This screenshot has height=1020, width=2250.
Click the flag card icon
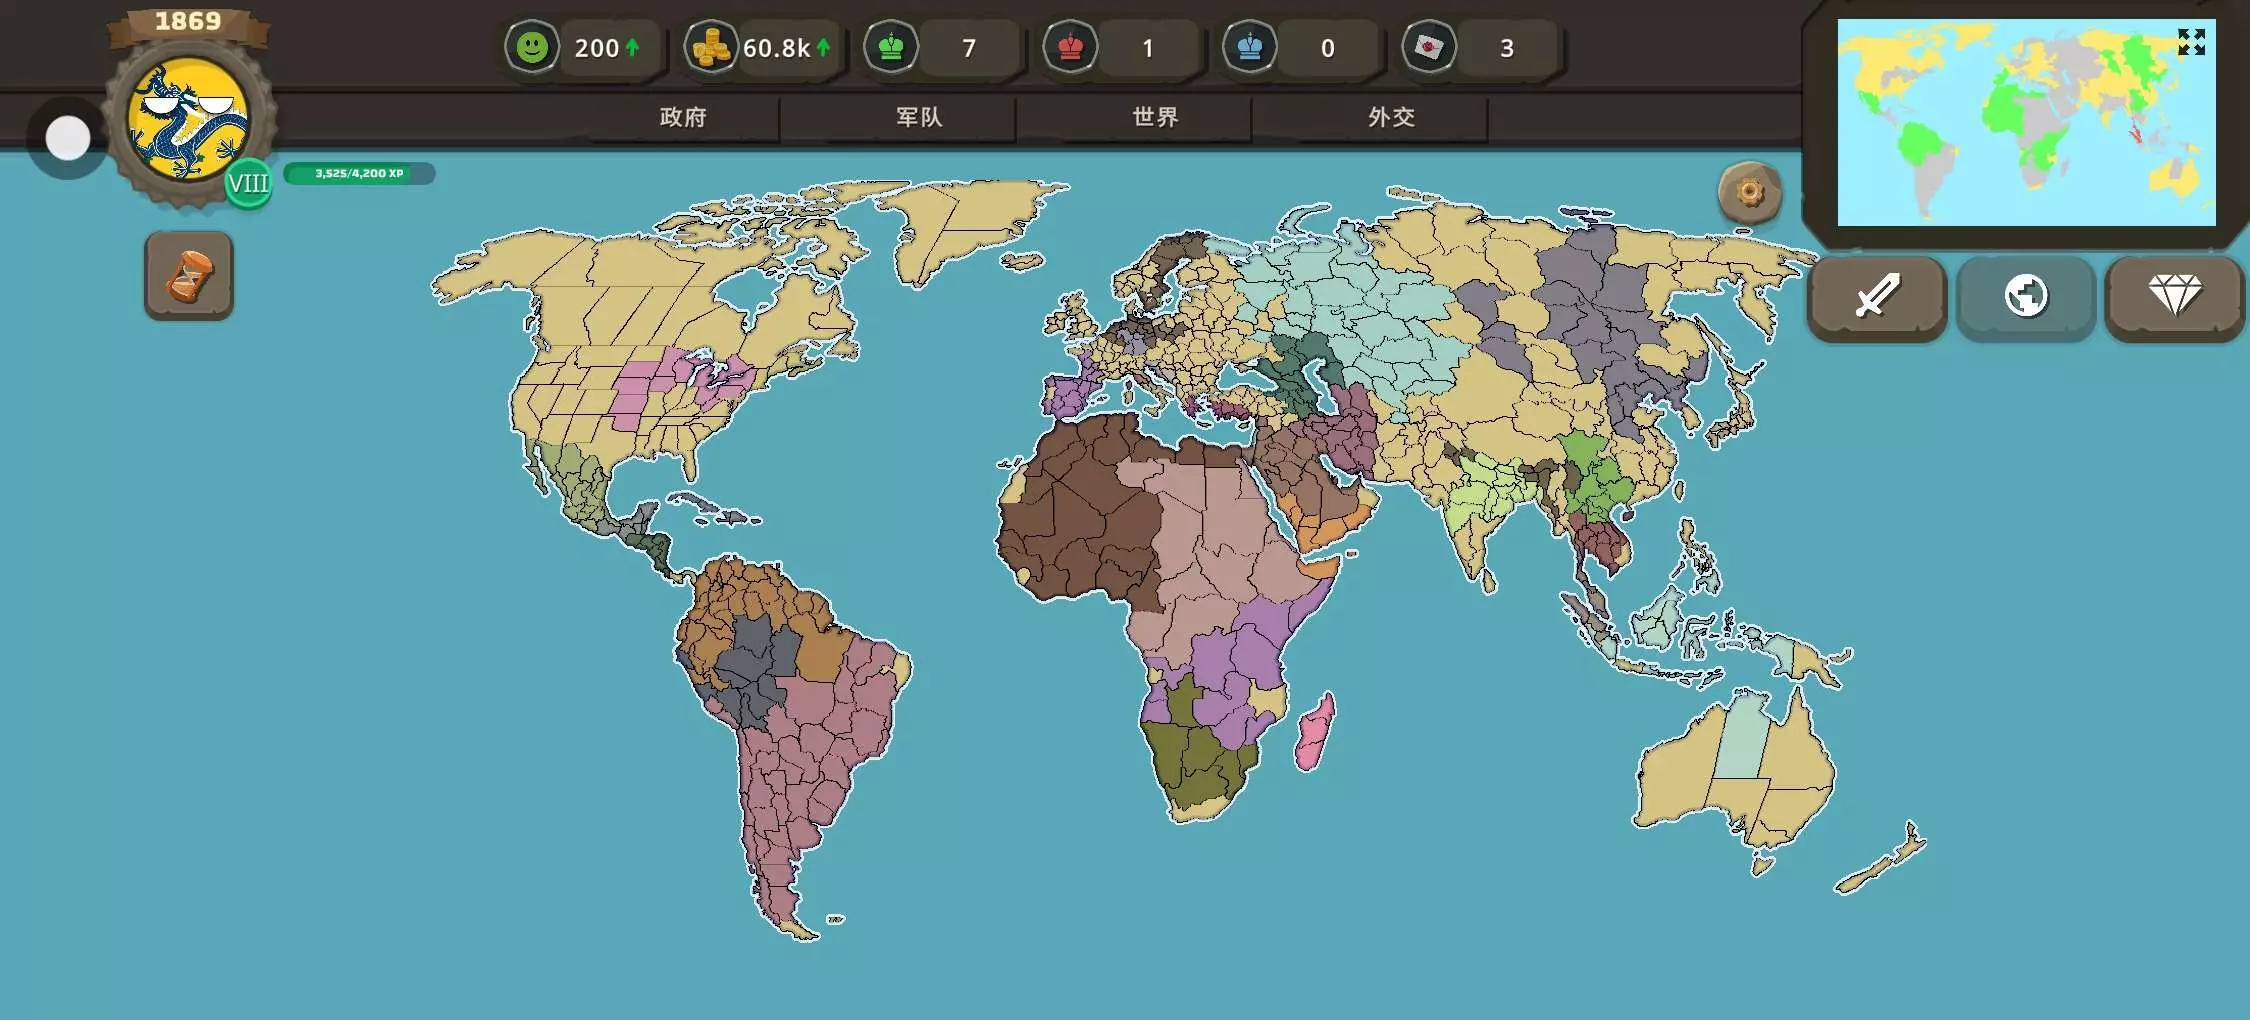click(x=1429, y=47)
